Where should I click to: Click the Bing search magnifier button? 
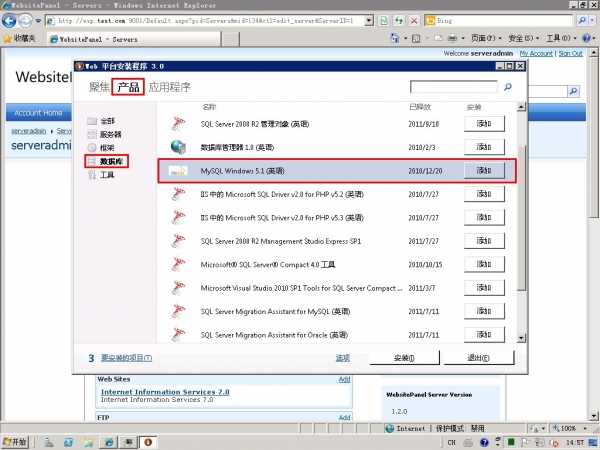[x=582, y=20]
